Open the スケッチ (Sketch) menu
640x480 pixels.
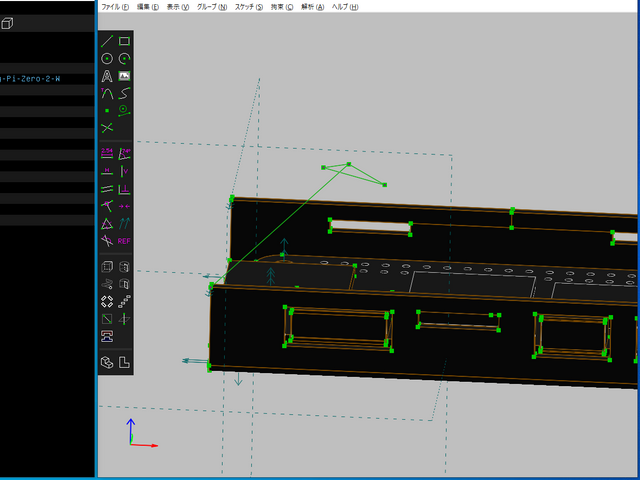pyautogui.click(x=249, y=6)
